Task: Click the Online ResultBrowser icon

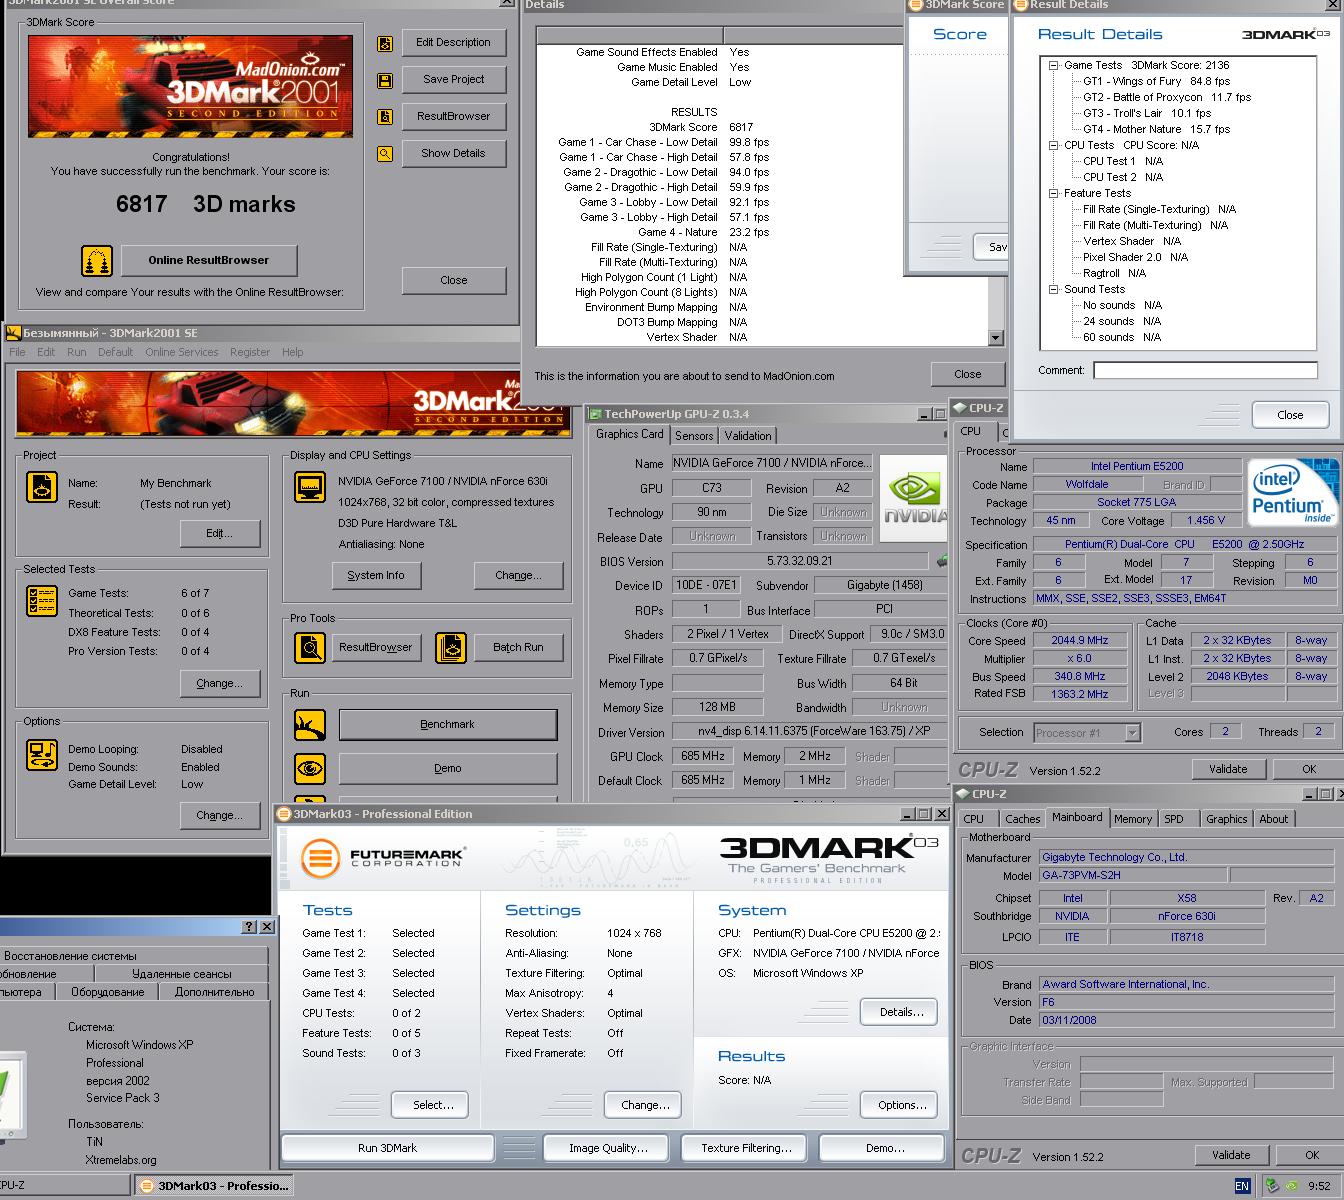Action: (x=97, y=261)
